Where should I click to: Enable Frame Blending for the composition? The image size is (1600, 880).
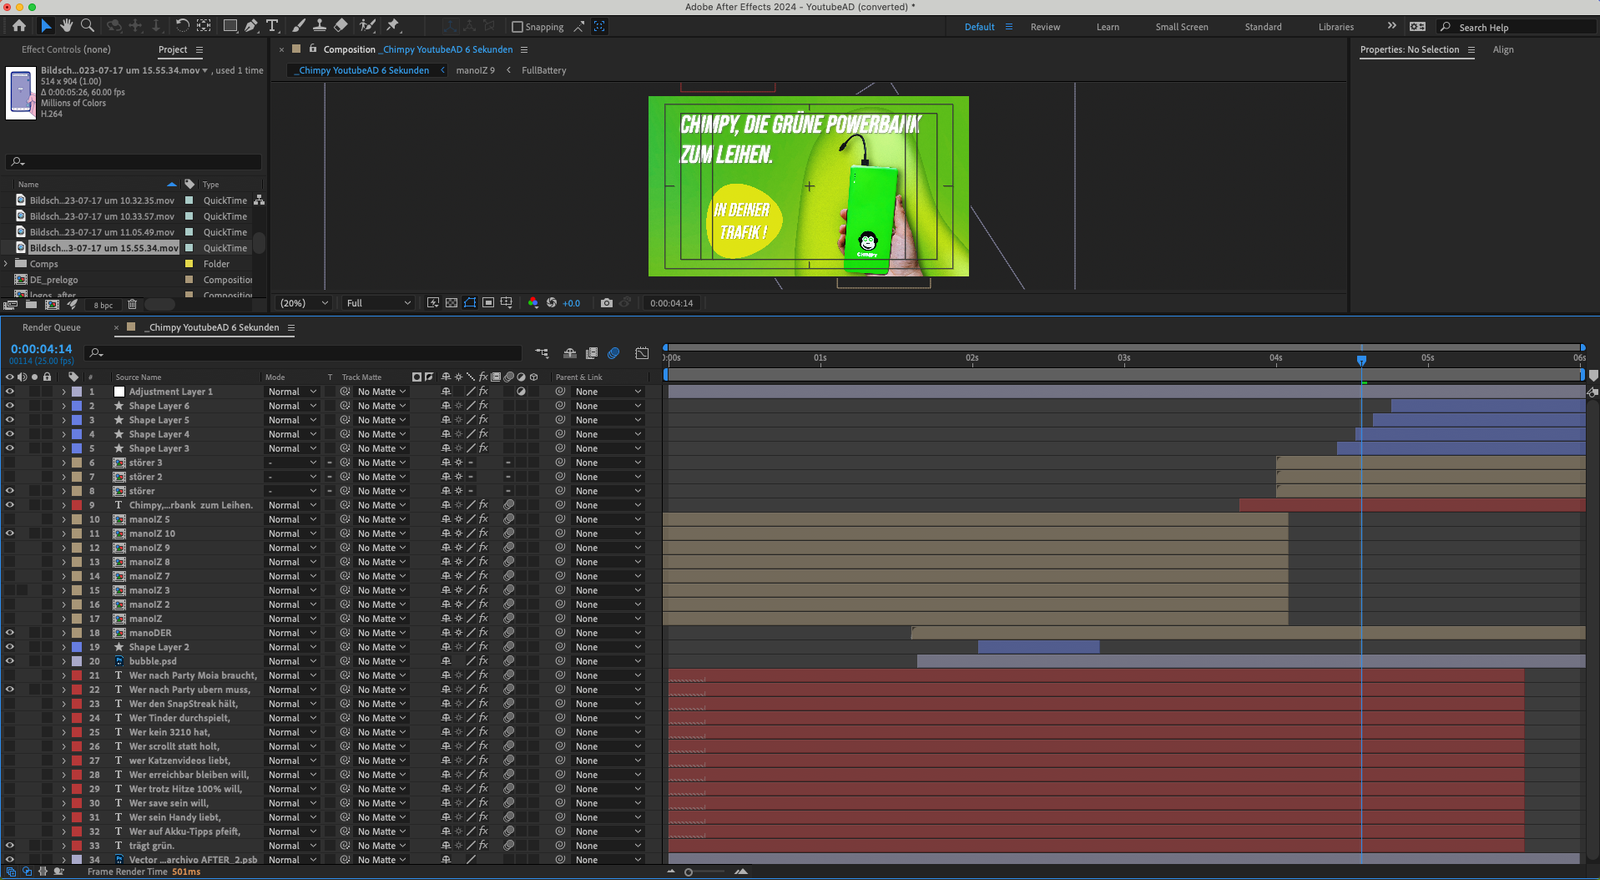(591, 353)
